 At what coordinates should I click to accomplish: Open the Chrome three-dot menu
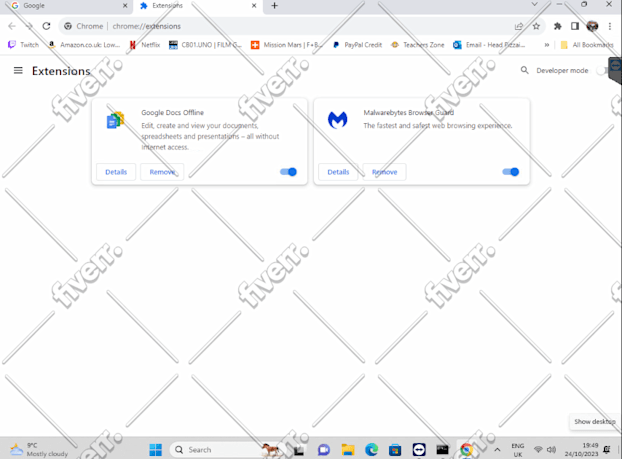click(610, 26)
